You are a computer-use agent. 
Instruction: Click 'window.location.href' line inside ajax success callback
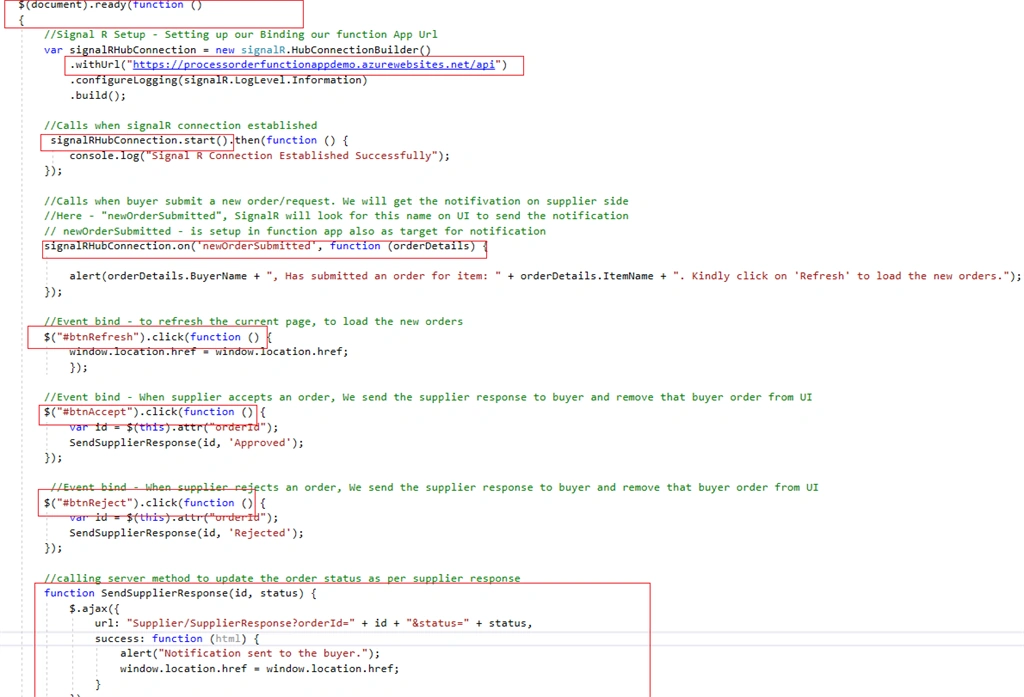coord(259,669)
